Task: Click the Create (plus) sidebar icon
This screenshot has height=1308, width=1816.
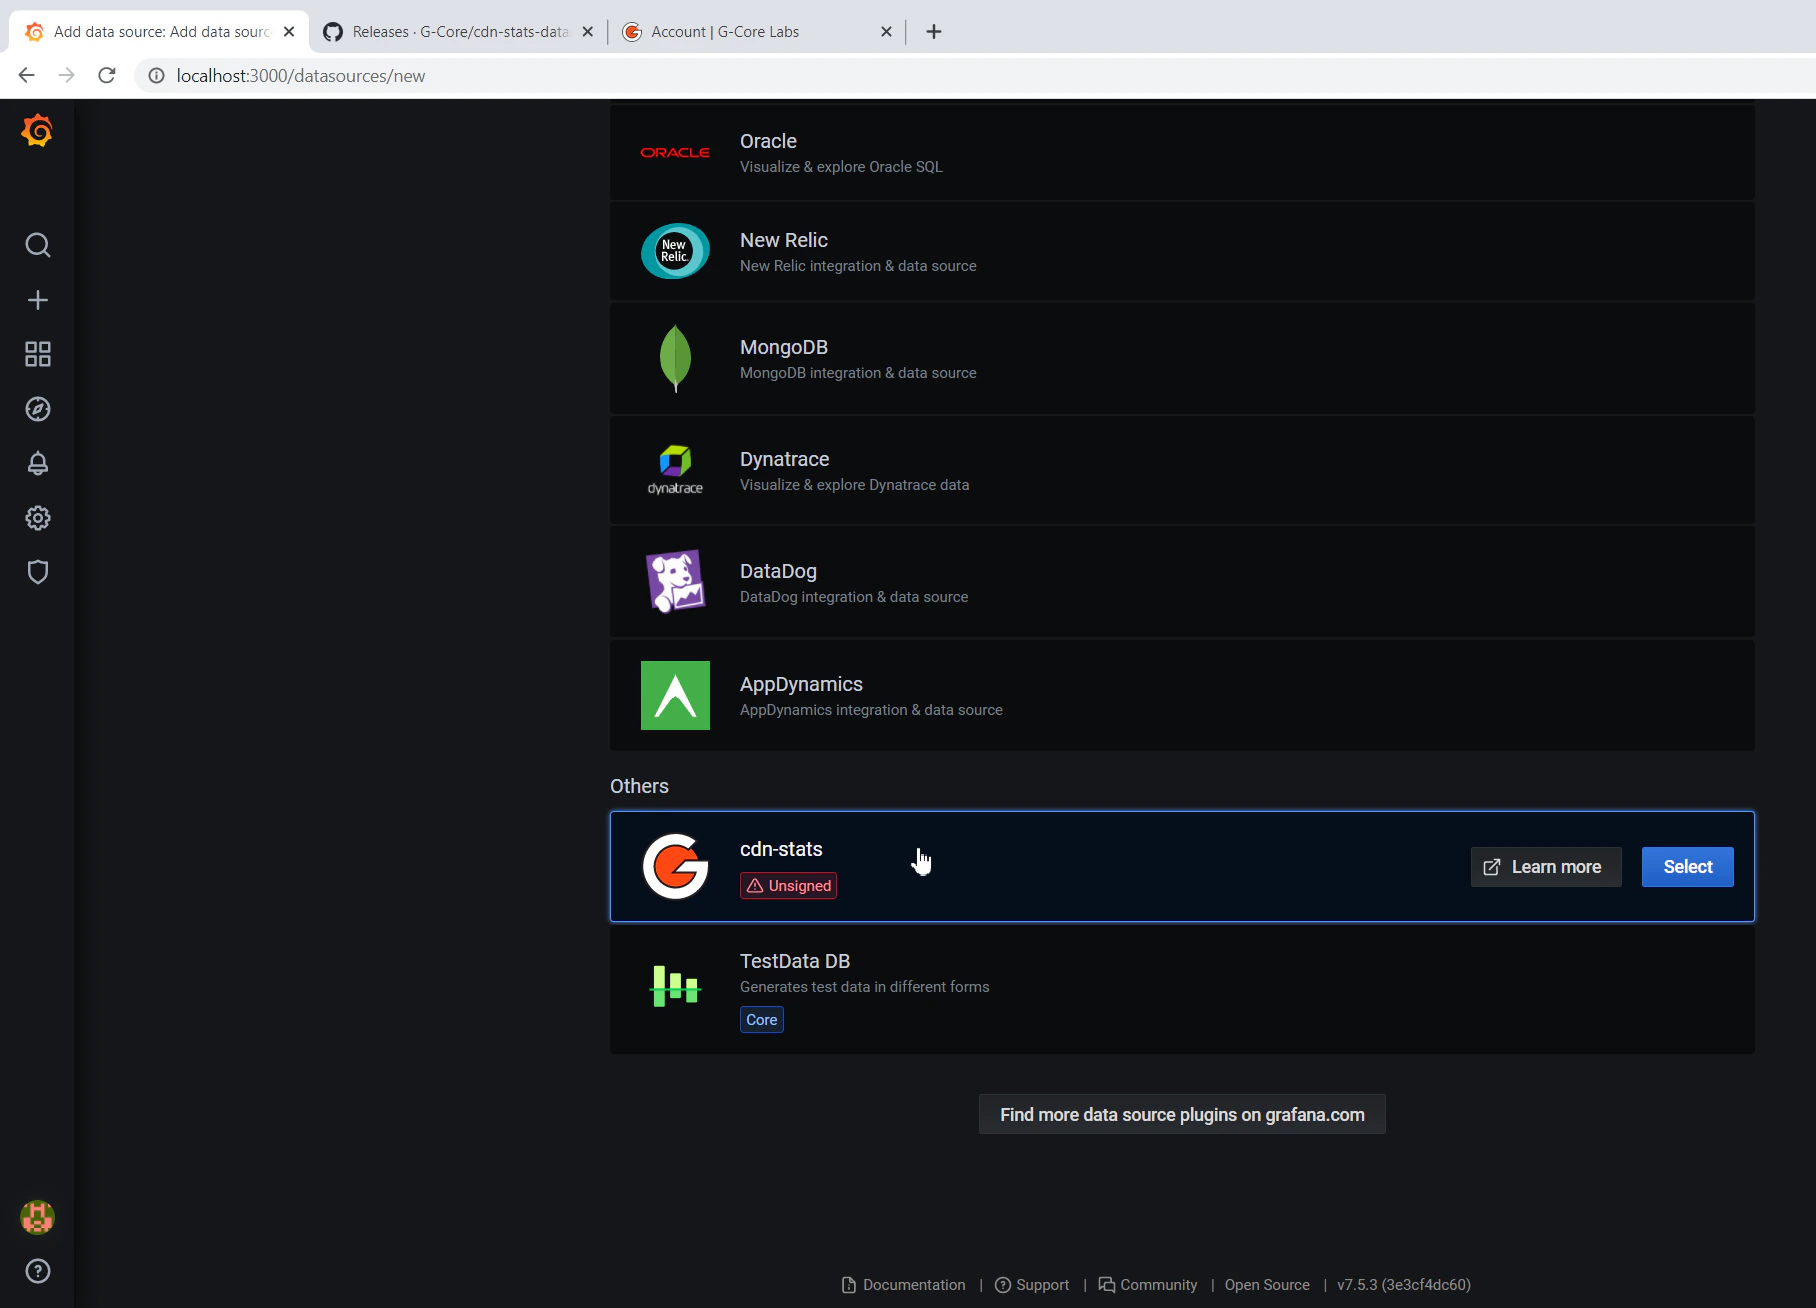Action: click(37, 299)
